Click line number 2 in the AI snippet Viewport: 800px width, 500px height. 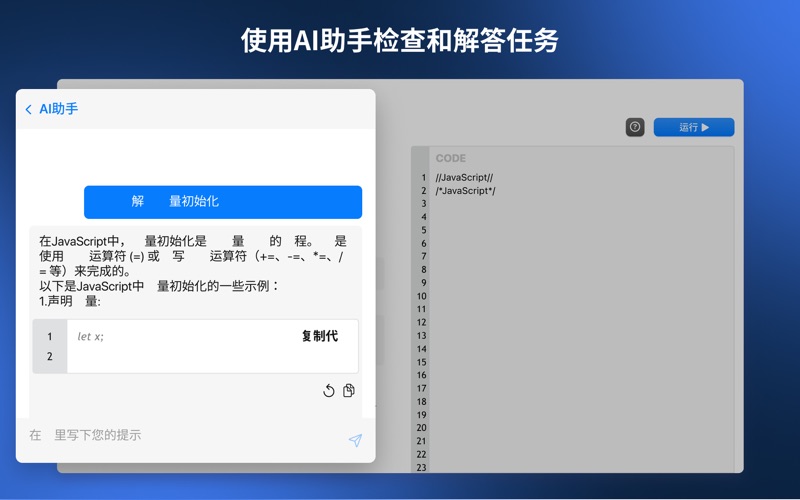tap(49, 356)
